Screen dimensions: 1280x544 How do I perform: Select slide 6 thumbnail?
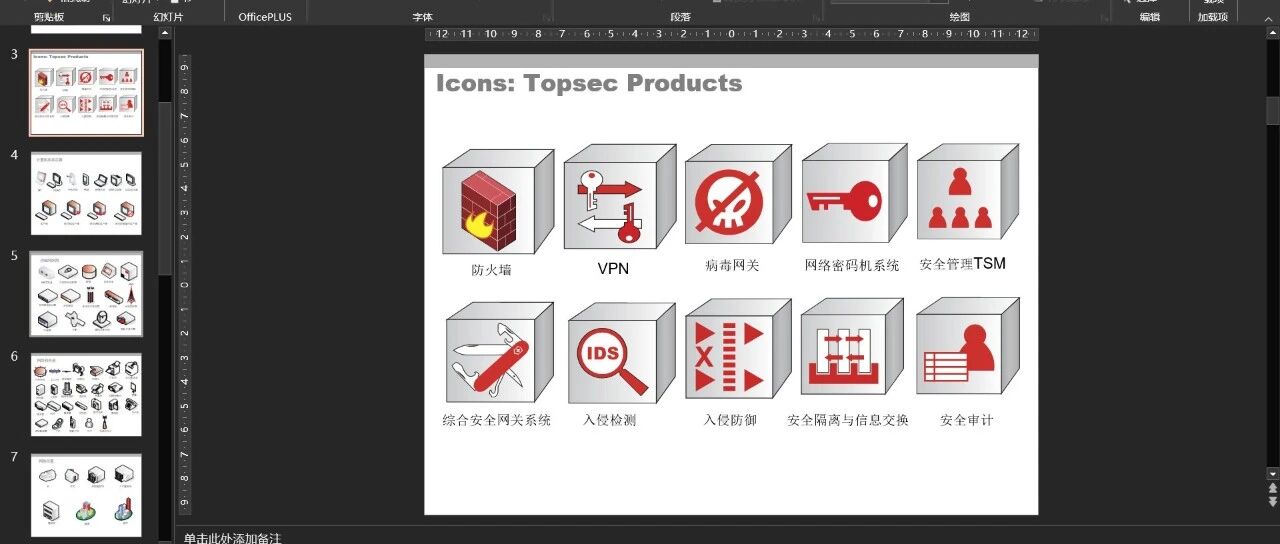(x=86, y=394)
